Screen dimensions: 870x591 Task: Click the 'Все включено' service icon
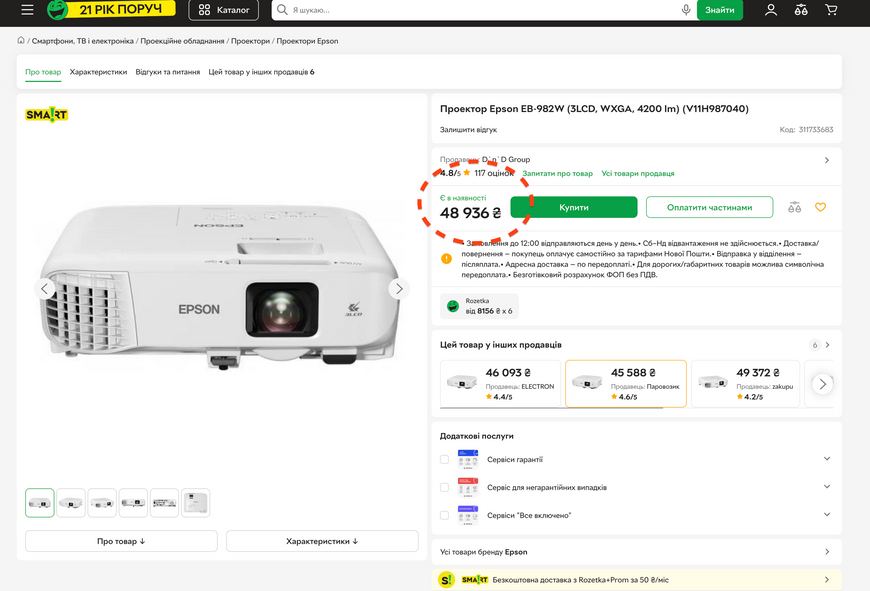coord(468,516)
